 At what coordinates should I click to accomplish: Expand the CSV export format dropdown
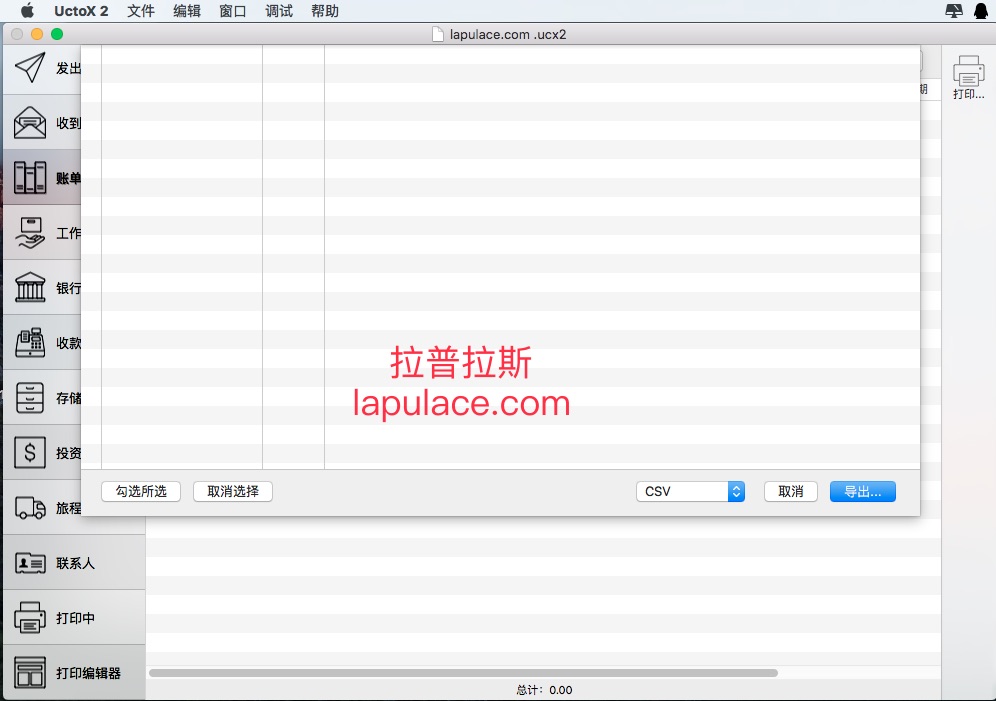click(690, 491)
